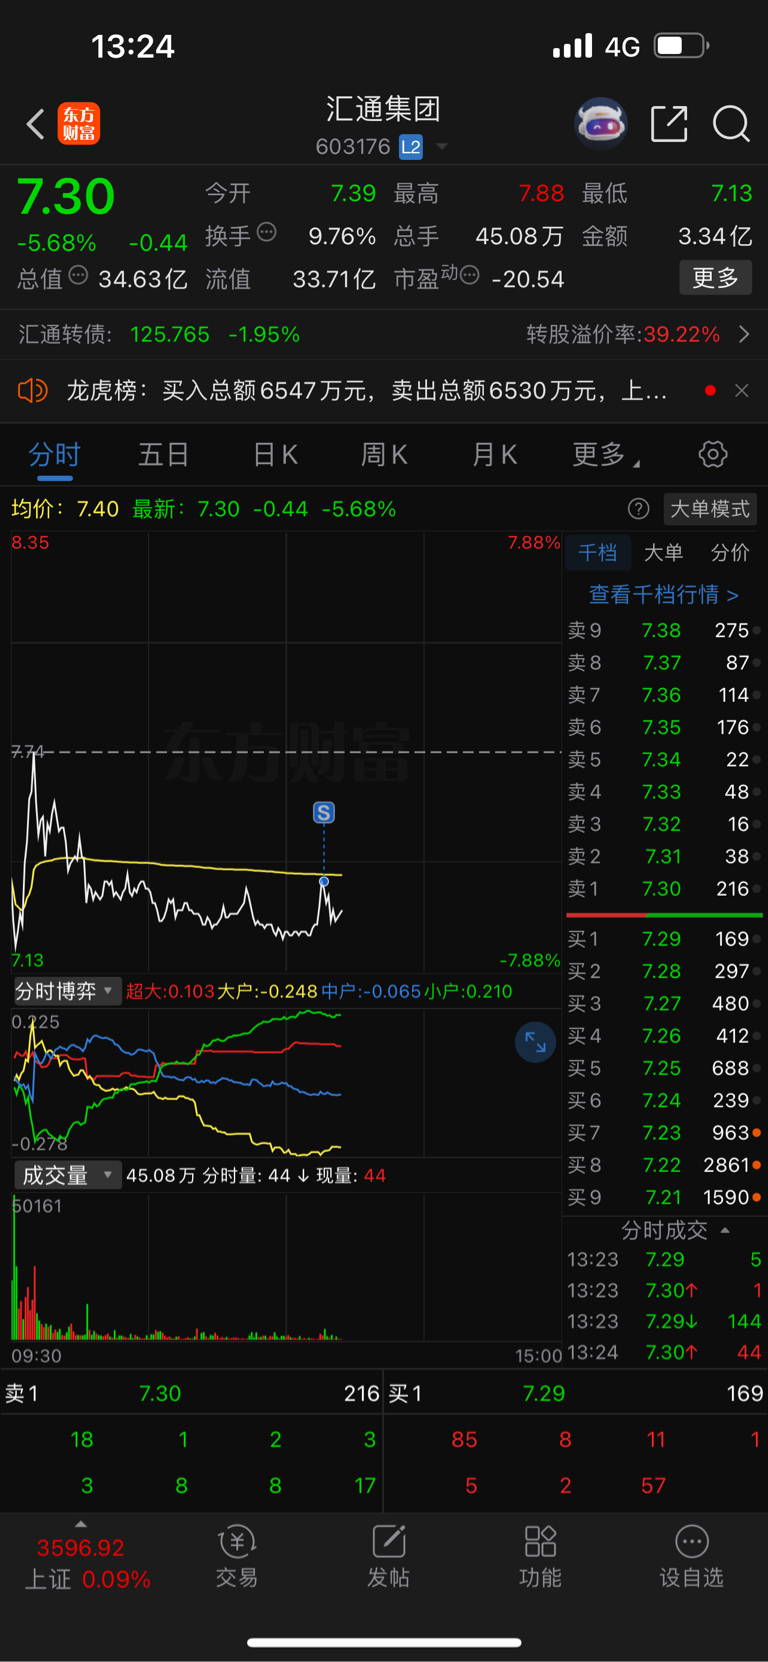This screenshot has width=768, height=1662.
Task: Open stock search magnifier
Action: tap(731, 124)
